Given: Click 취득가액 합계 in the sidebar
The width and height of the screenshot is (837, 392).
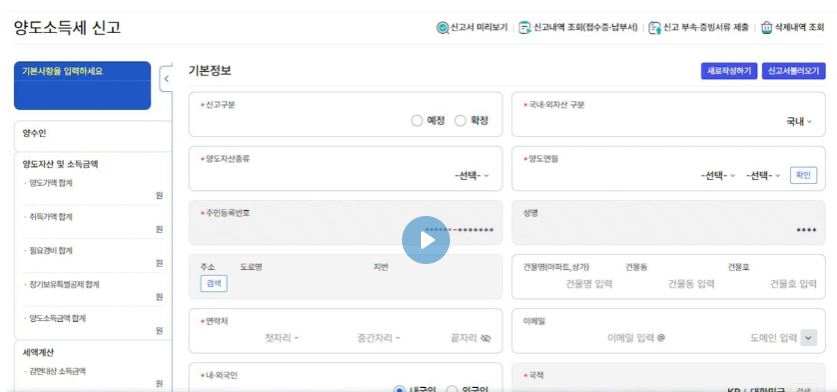Looking at the screenshot, I should pos(51,217).
